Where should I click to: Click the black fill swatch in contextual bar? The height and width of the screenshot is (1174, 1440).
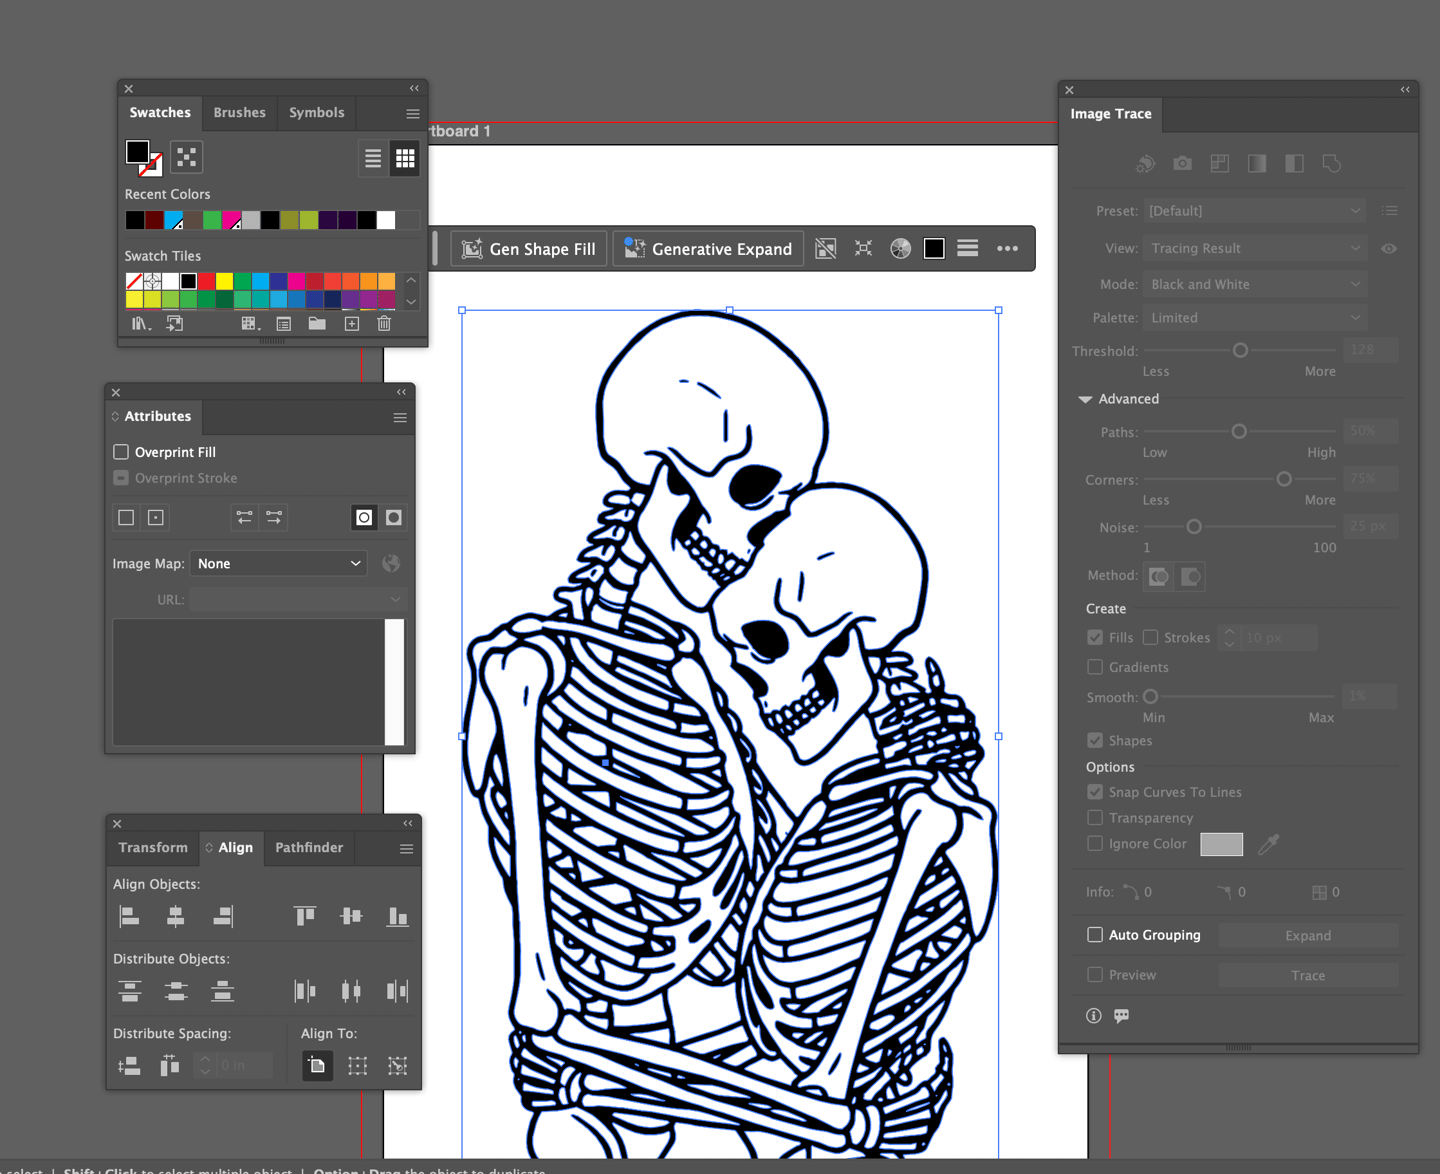click(x=934, y=249)
